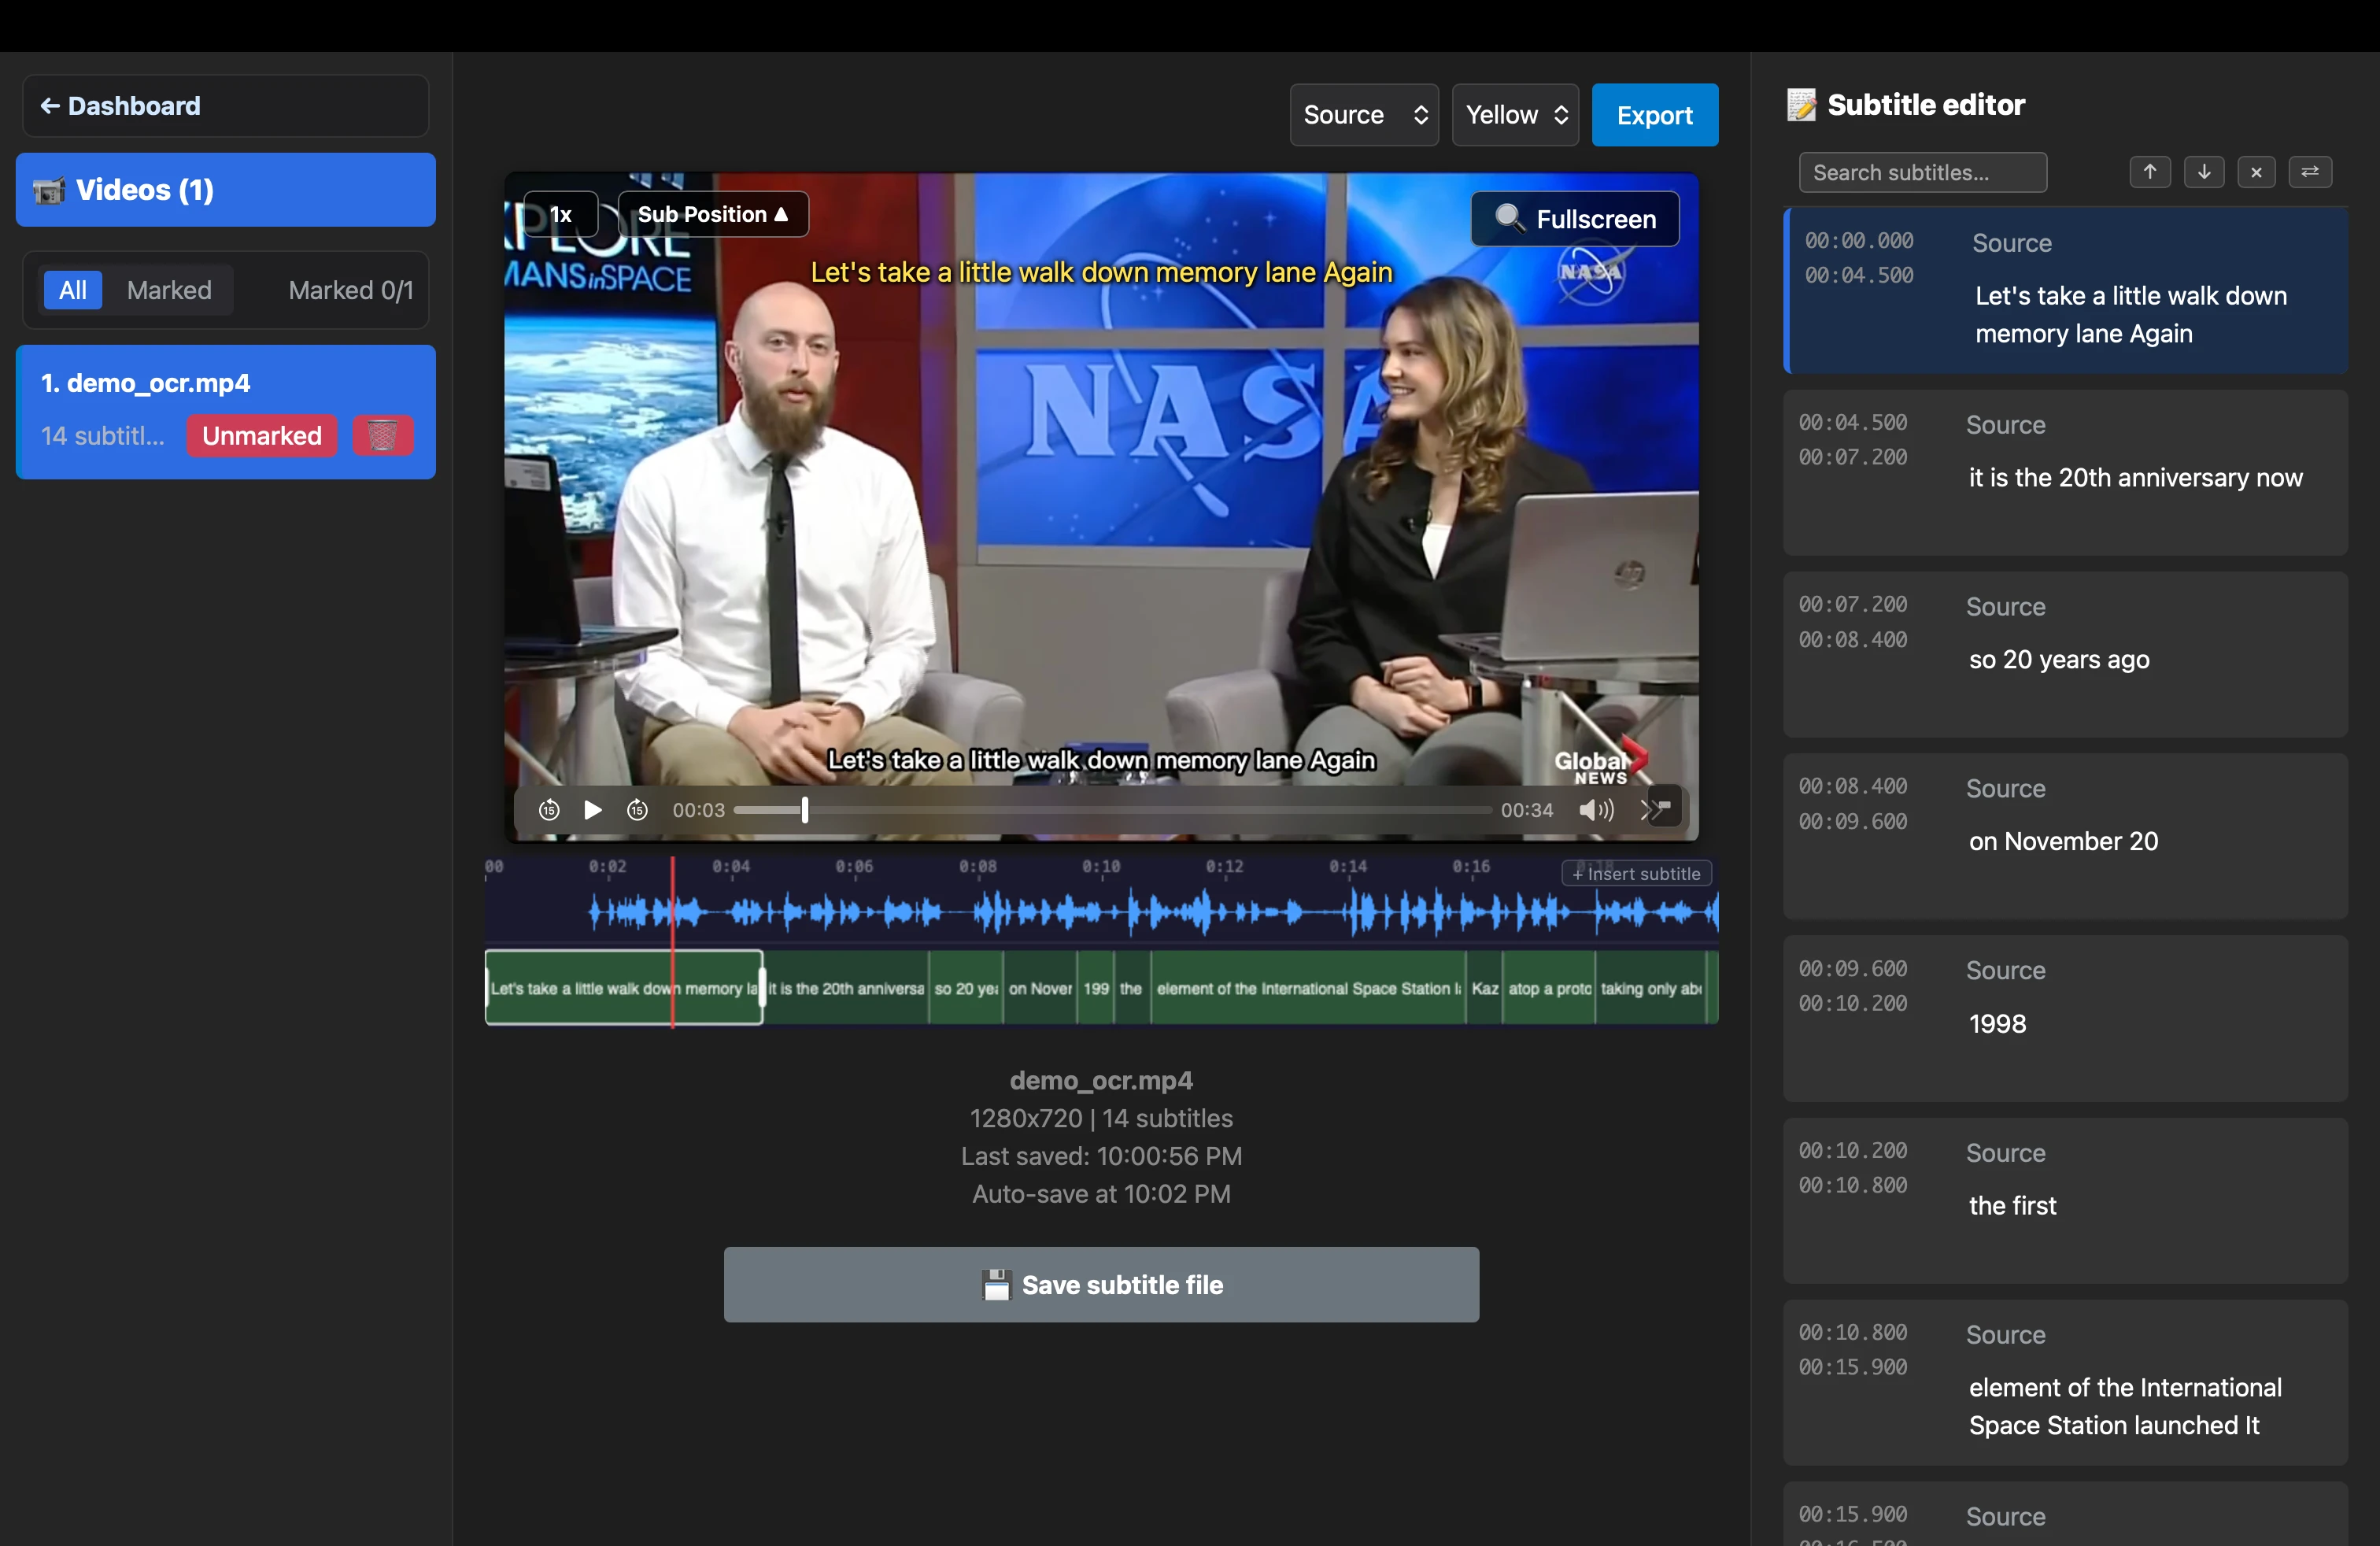Expand the Videos (1) section
This screenshot has height=1546, width=2380.
point(226,190)
